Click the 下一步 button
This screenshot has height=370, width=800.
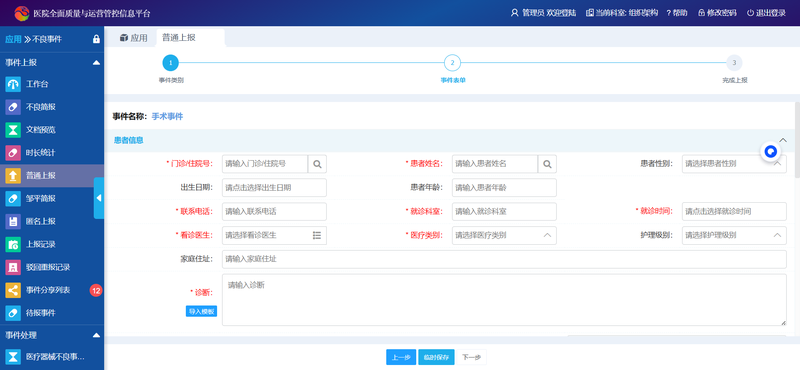[x=471, y=357]
